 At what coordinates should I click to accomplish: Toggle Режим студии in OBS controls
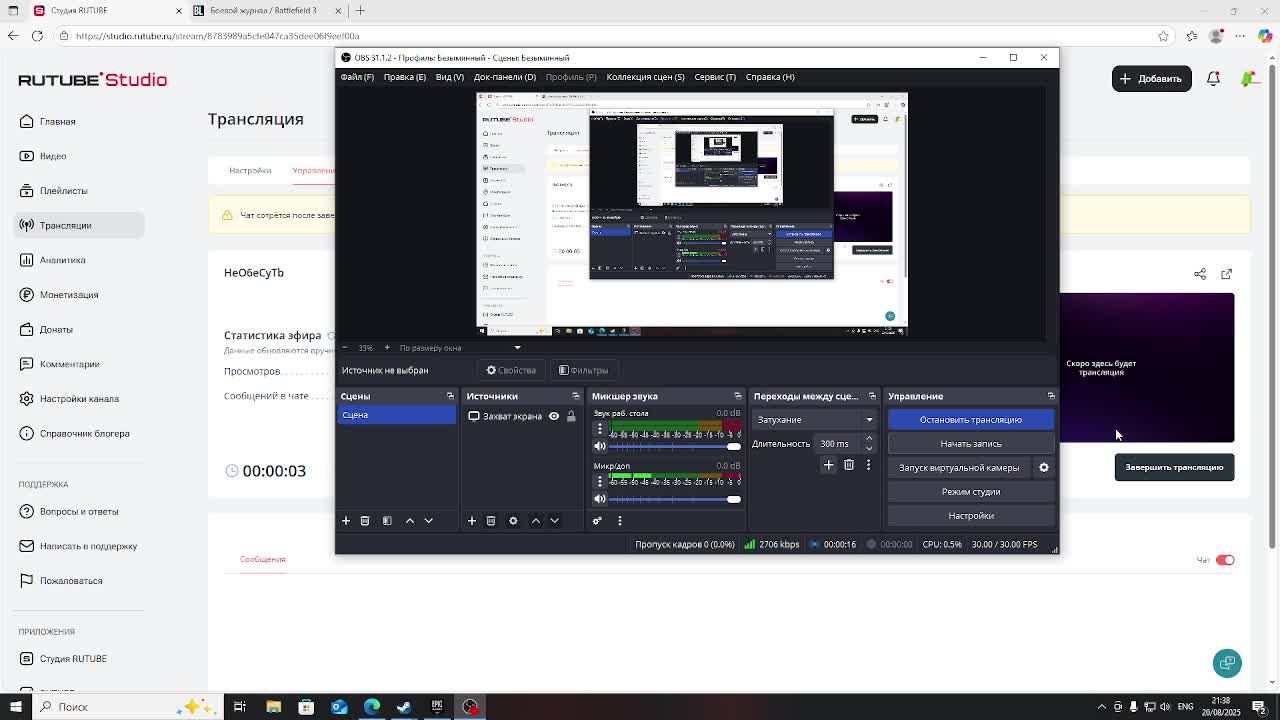971,492
